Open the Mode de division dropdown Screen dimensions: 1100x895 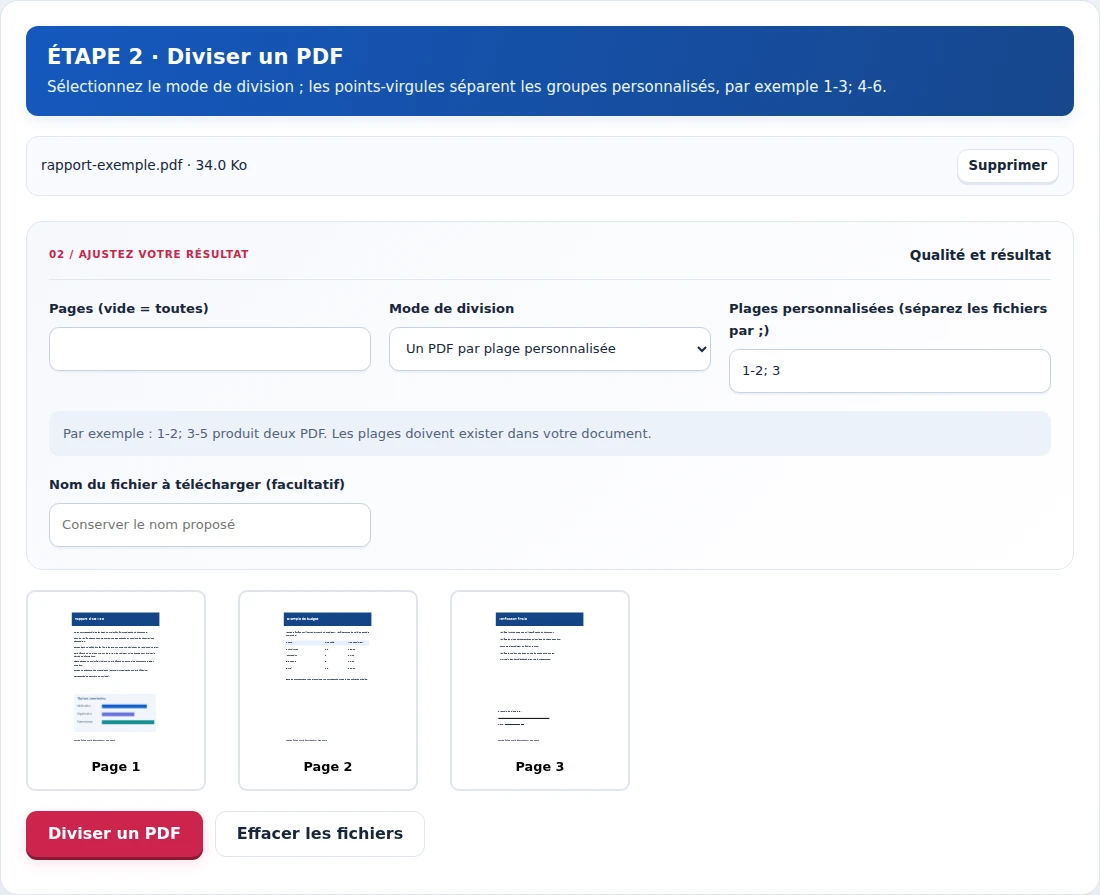(x=549, y=349)
